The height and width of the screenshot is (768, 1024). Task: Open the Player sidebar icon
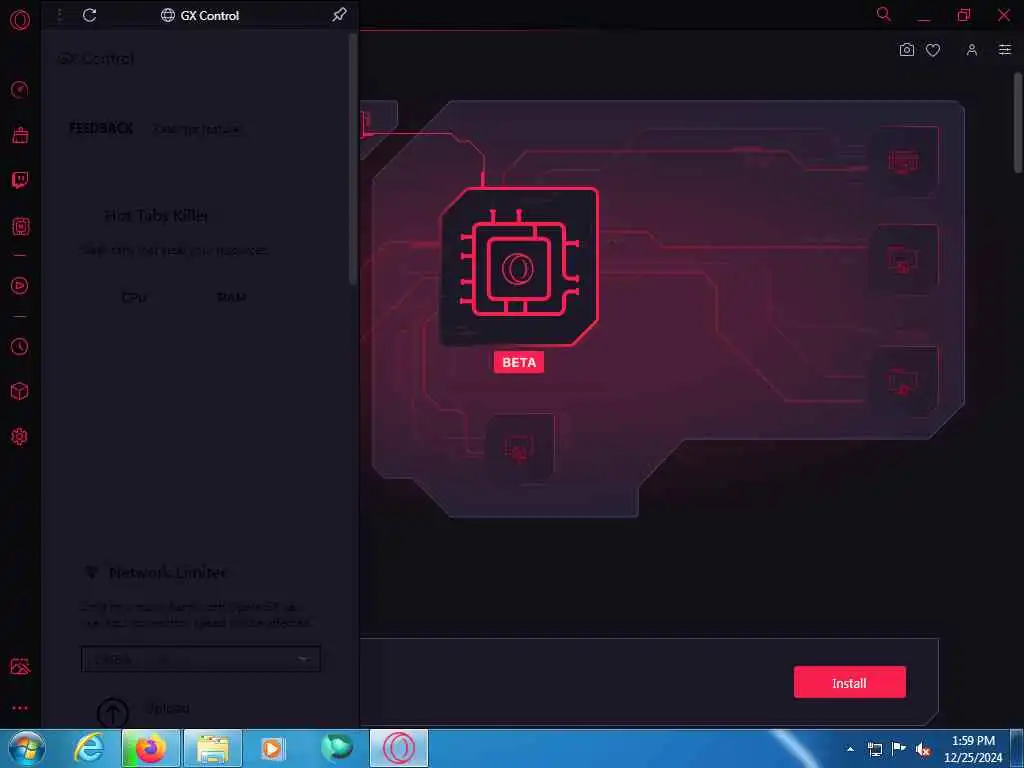tap(20, 285)
